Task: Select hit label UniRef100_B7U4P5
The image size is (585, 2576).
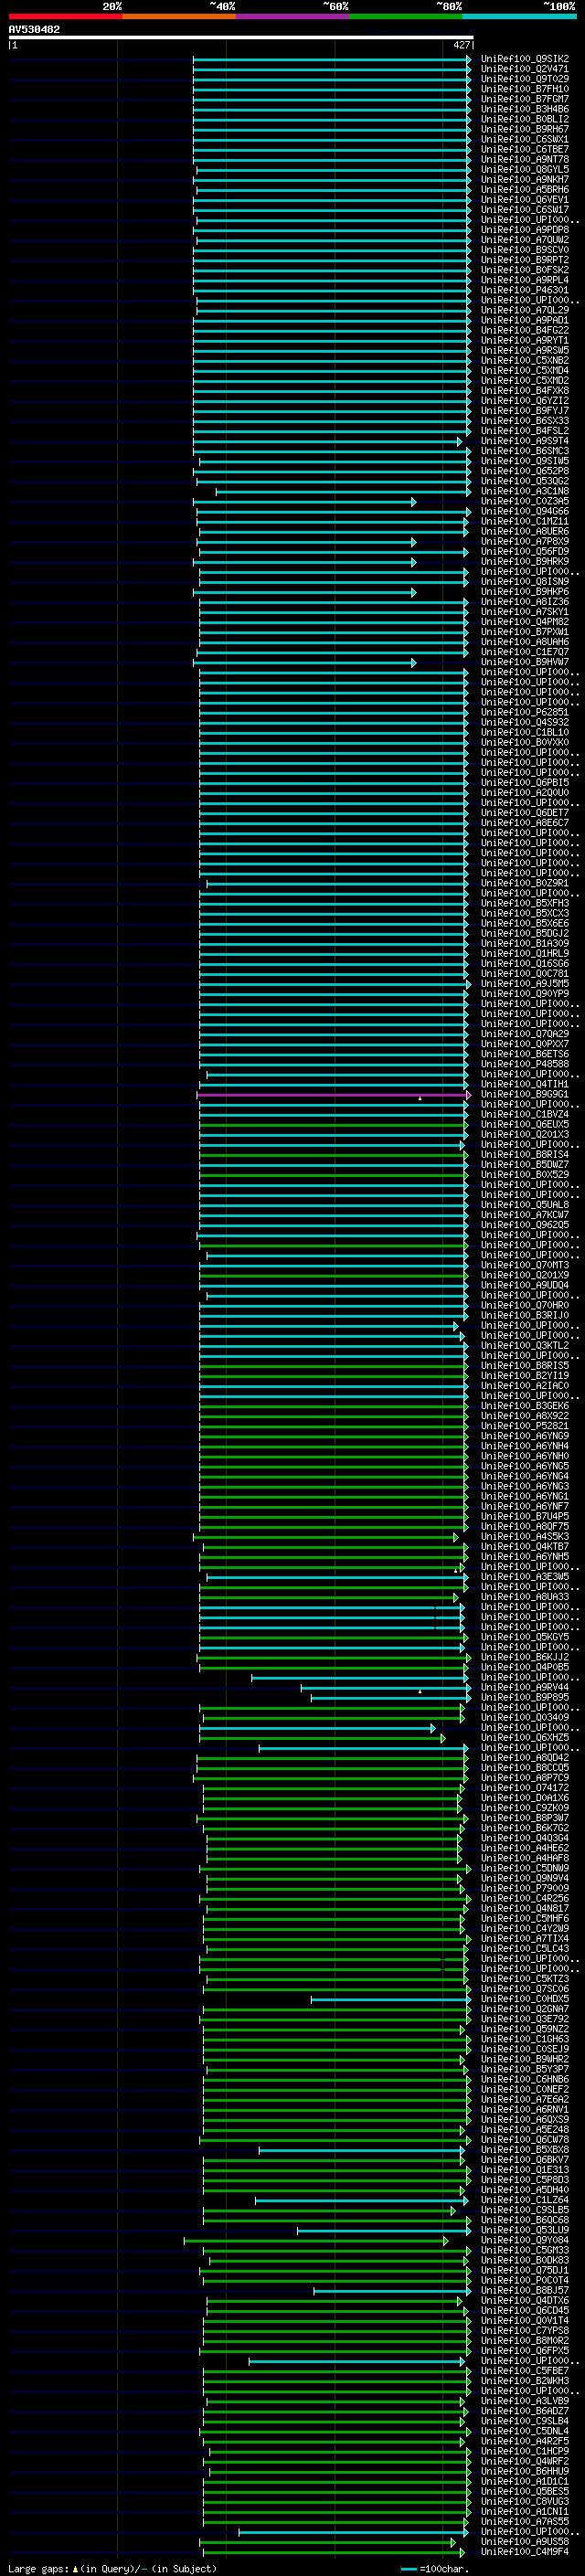Action: [524, 1517]
